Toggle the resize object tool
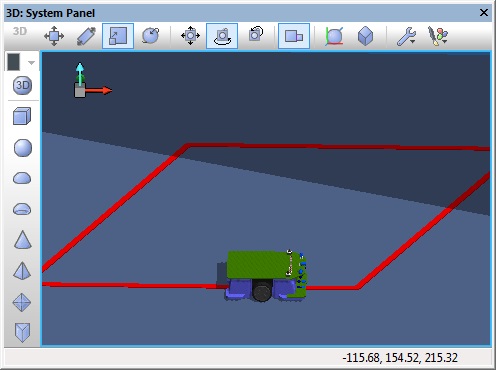 click(x=118, y=36)
